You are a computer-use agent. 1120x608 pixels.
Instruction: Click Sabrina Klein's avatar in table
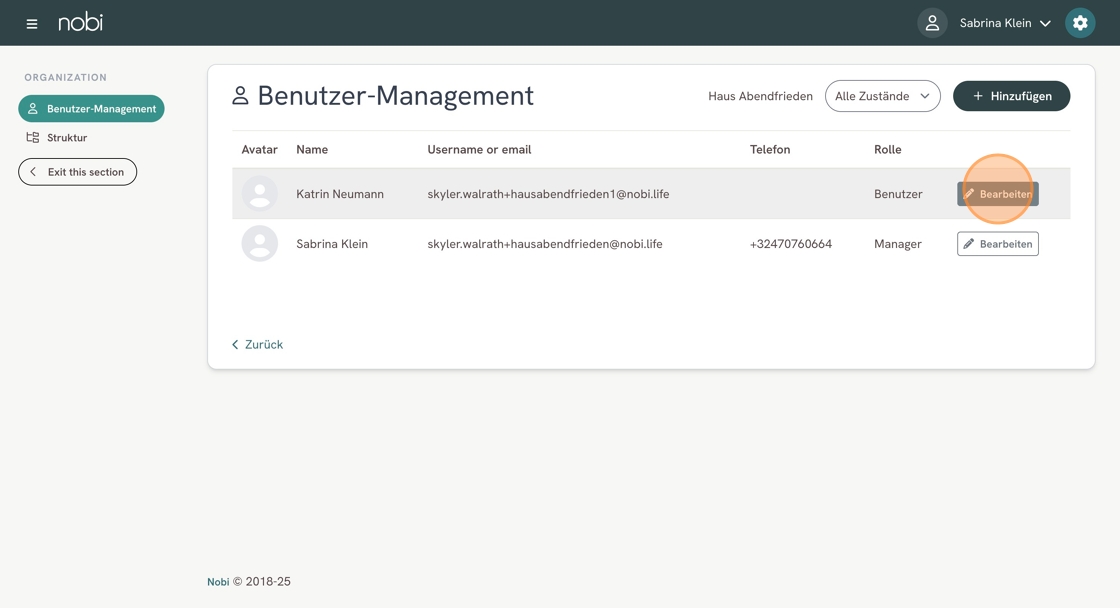pos(260,244)
